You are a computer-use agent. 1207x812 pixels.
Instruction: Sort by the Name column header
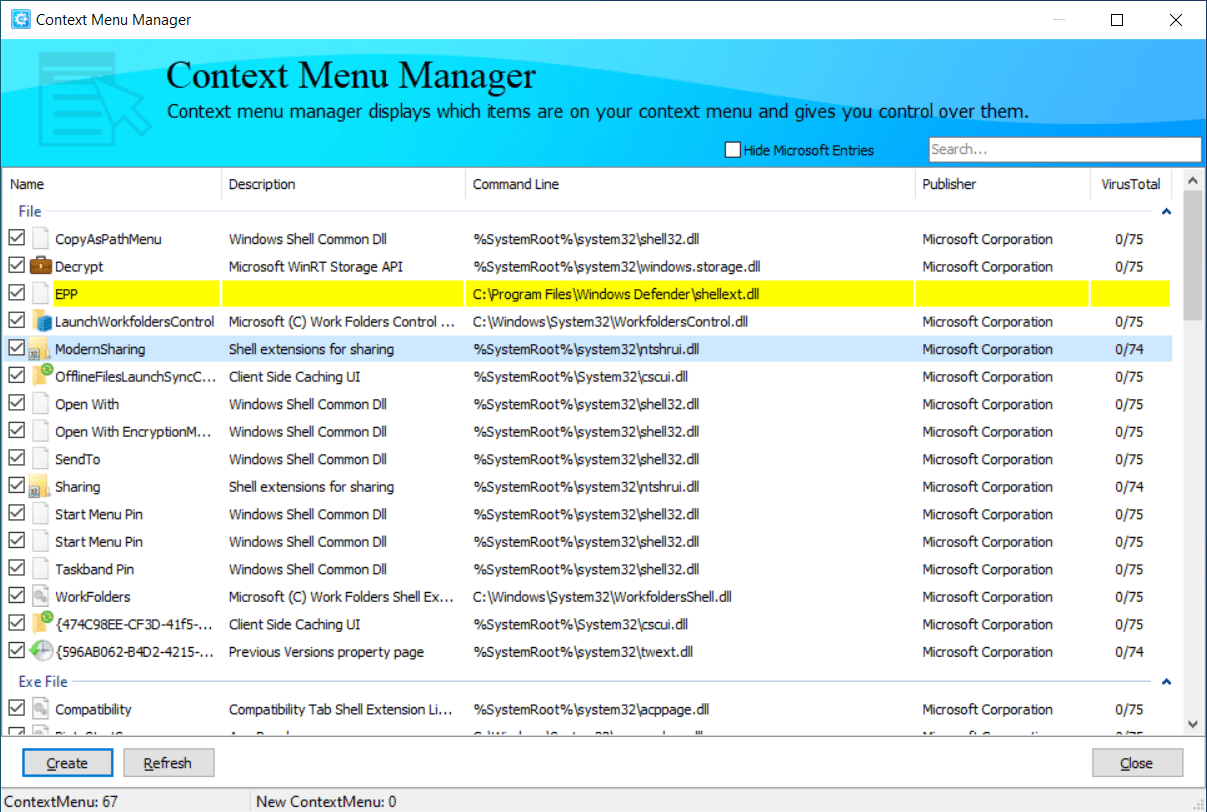[112, 184]
